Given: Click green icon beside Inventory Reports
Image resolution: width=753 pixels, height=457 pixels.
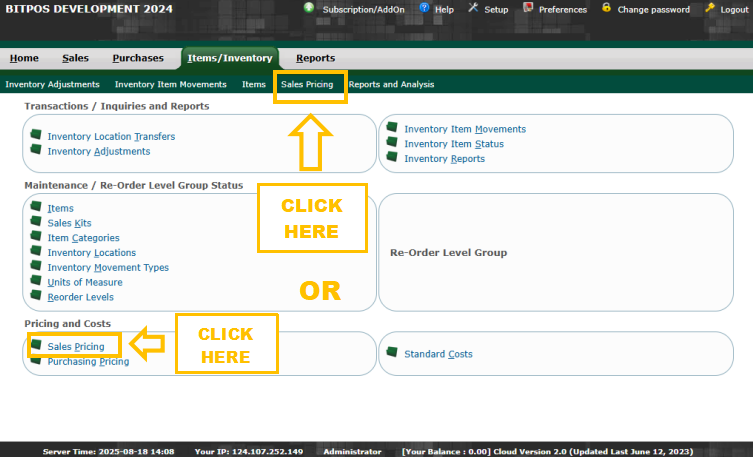Looking at the screenshot, I should [392, 156].
